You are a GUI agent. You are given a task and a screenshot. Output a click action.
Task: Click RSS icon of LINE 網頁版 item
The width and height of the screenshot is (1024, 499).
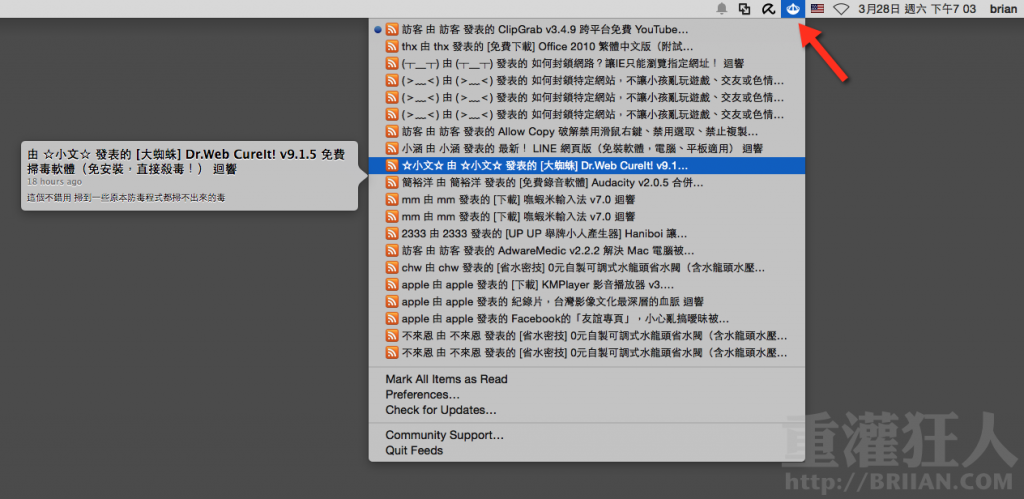tap(392, 148)
